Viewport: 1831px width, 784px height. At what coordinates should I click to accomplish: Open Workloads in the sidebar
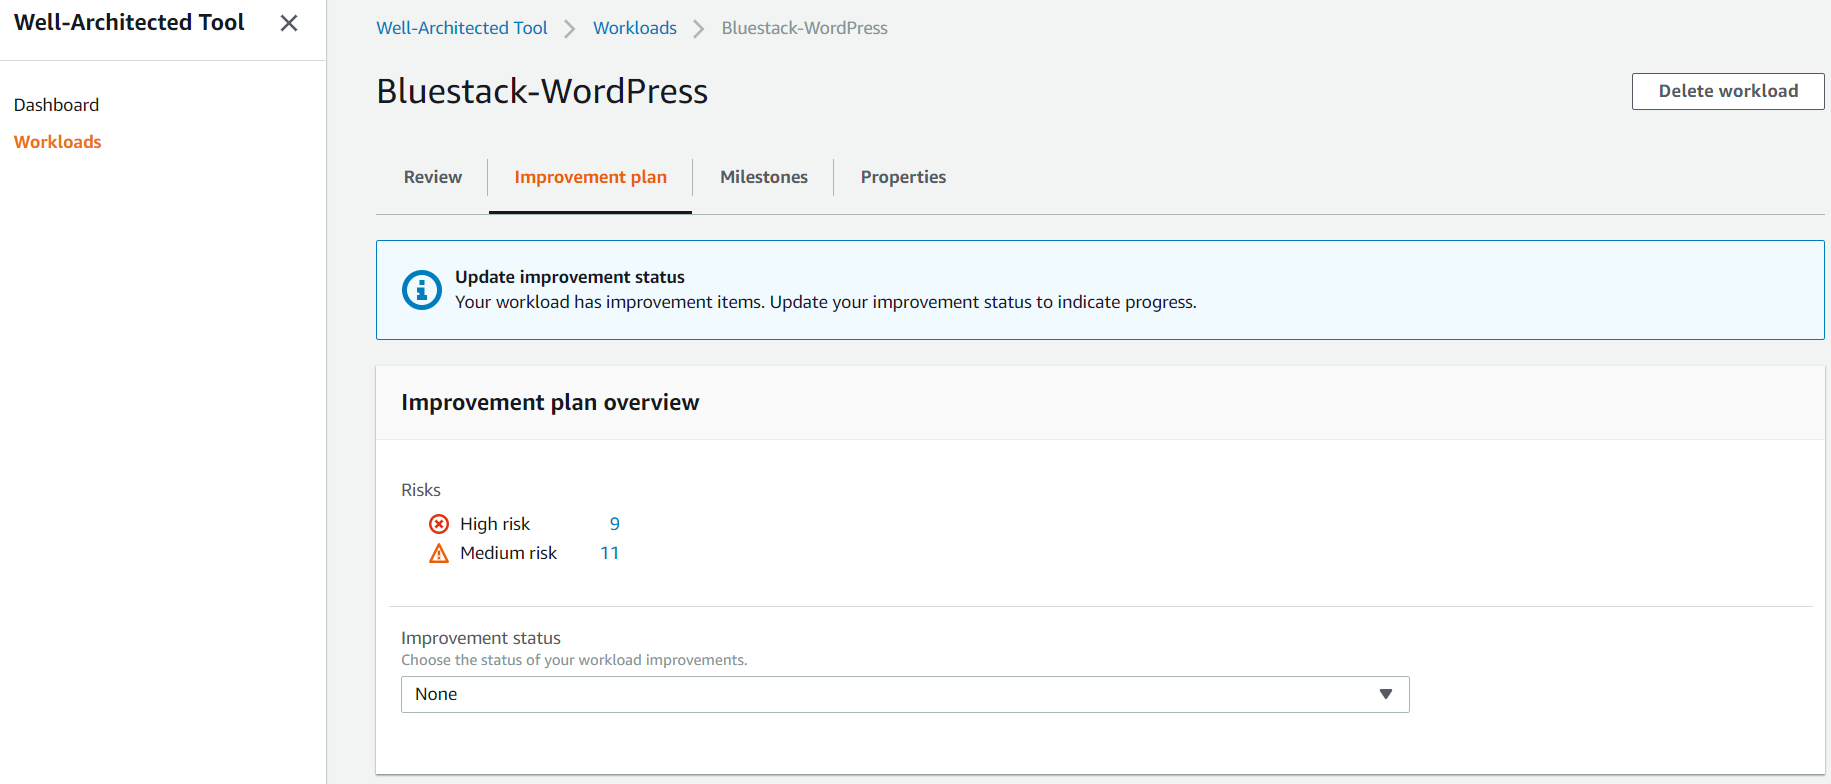click(x=57, y=142)
